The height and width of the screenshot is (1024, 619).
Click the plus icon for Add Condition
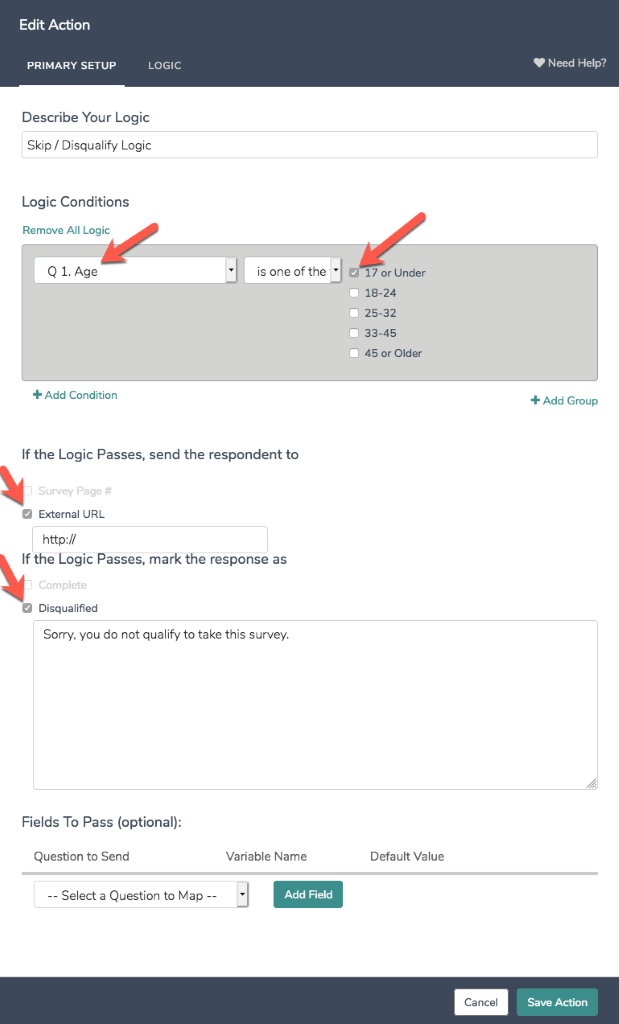(x=37, y=395)
